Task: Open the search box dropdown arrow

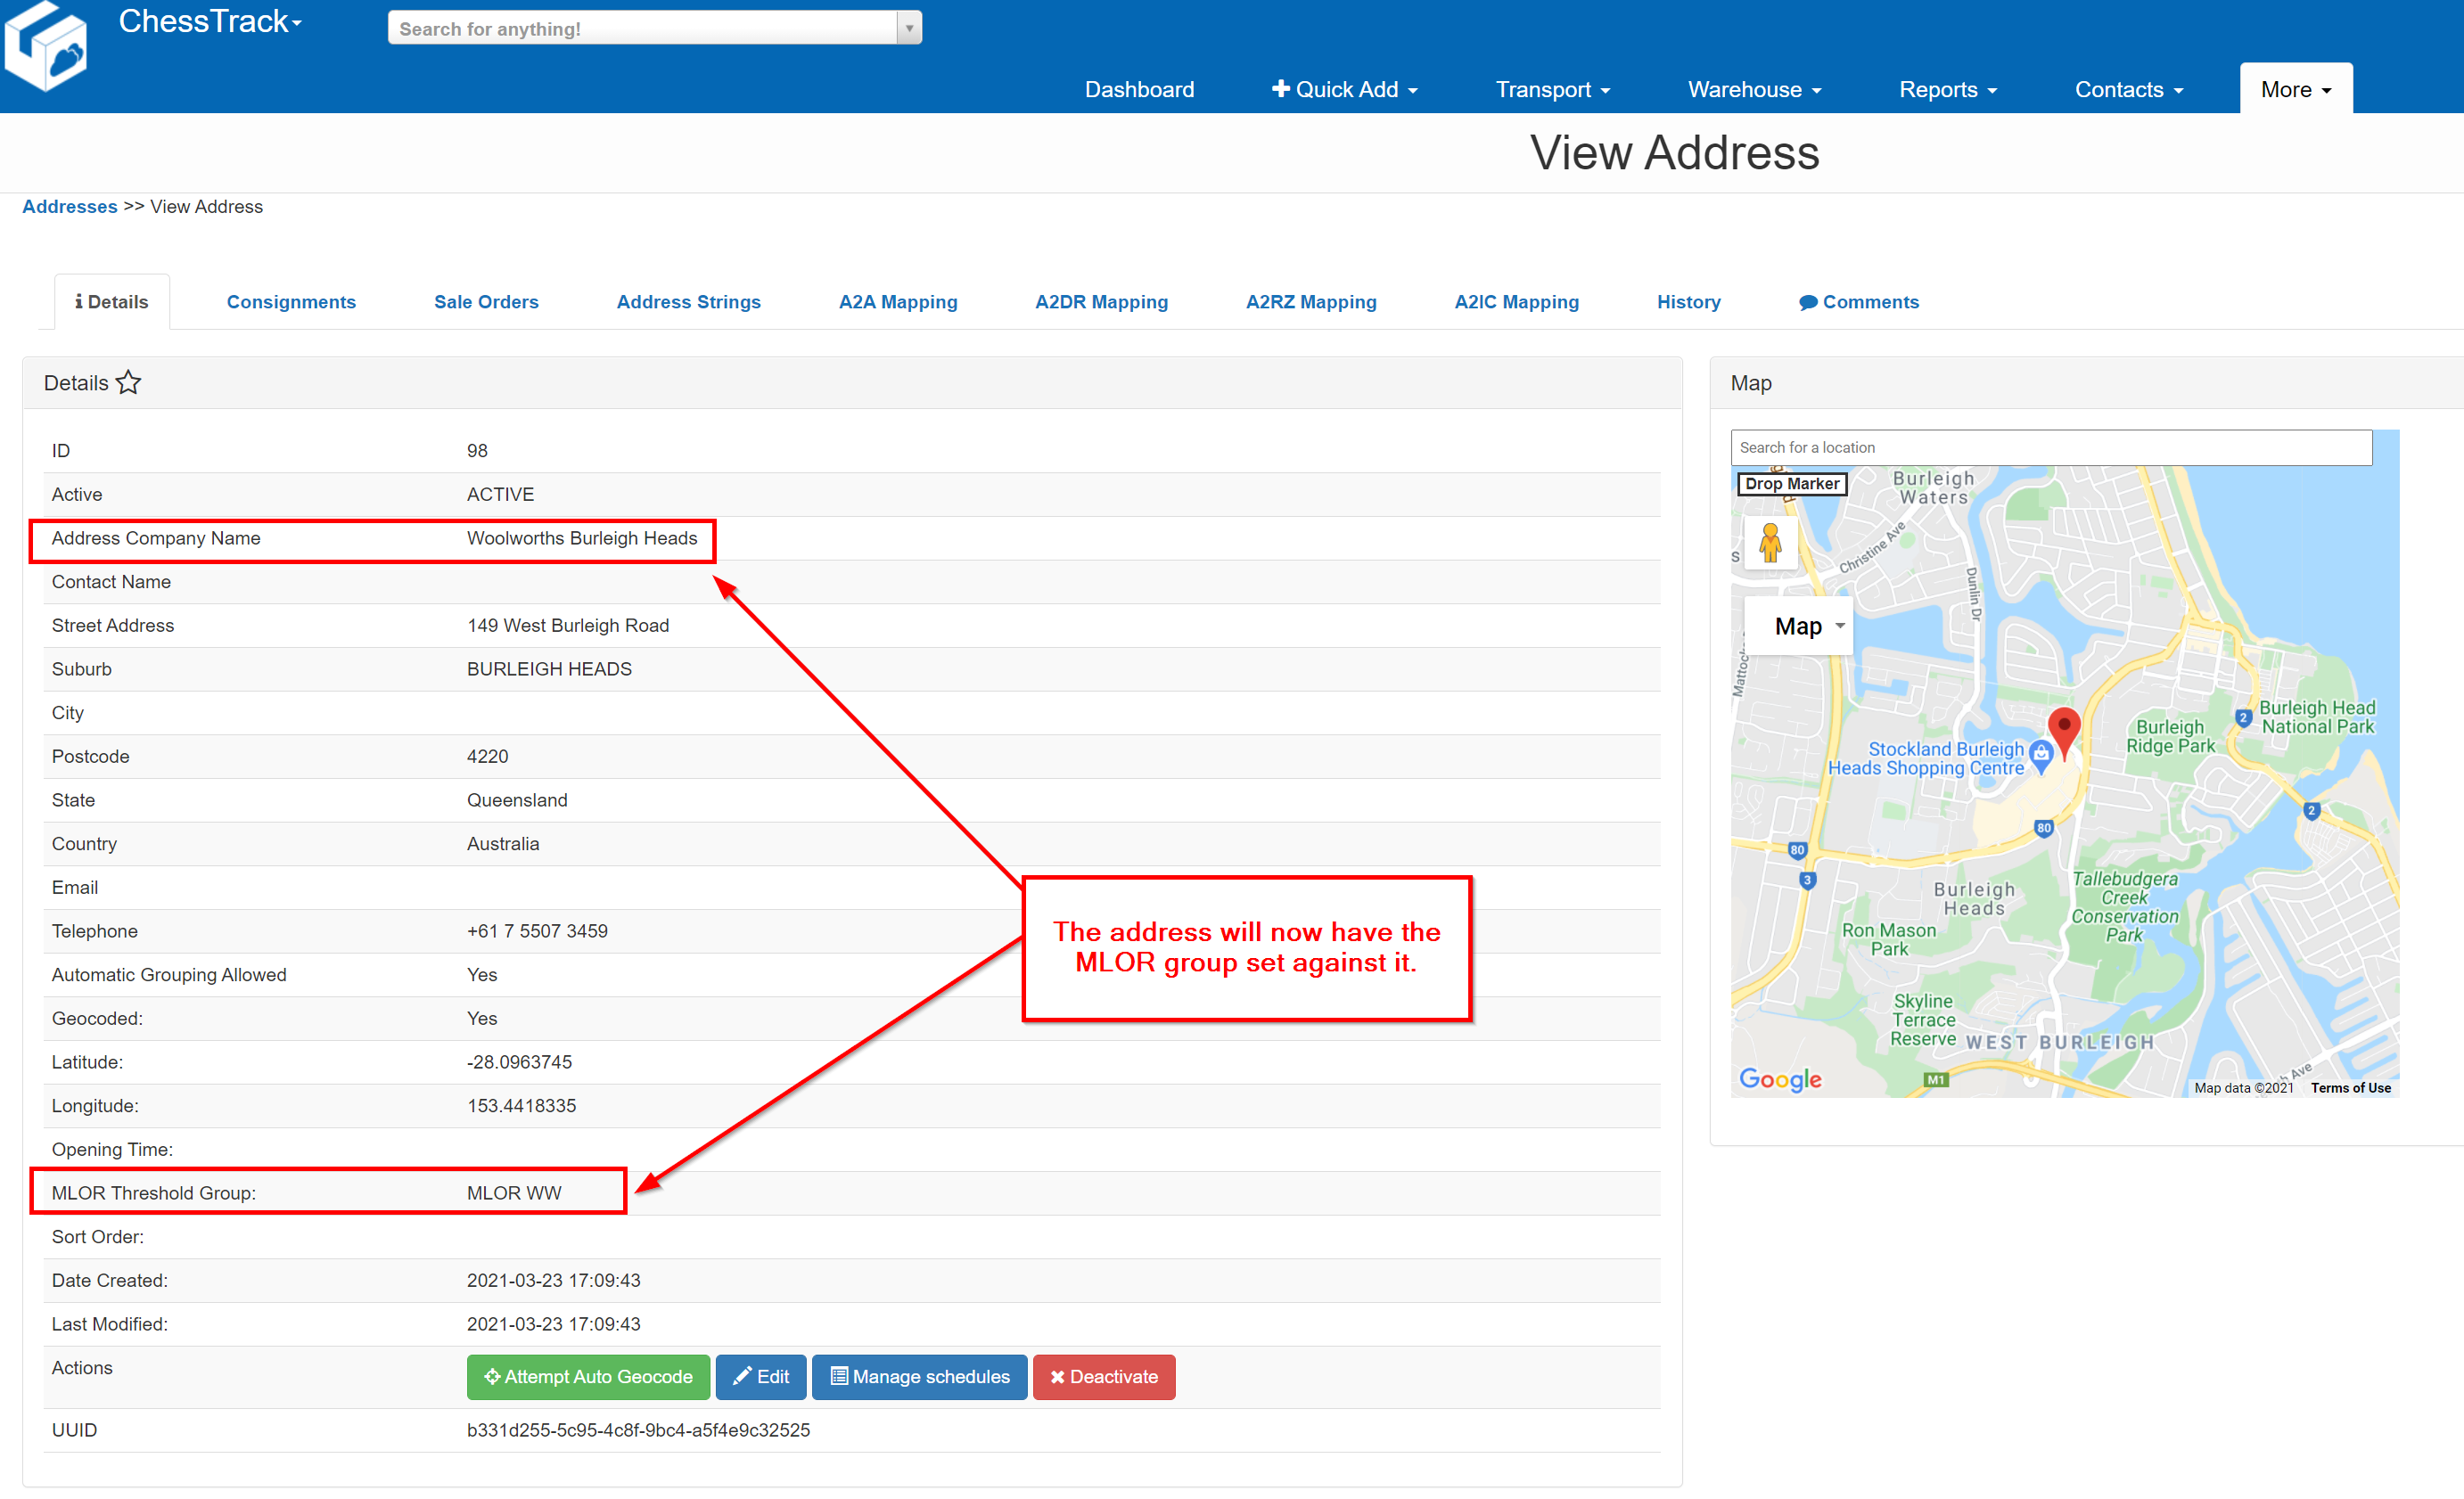Action: click(x=909, y=28)
